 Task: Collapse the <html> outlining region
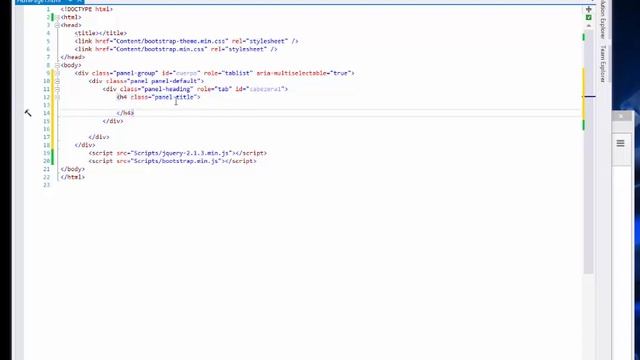coord(58,17)
